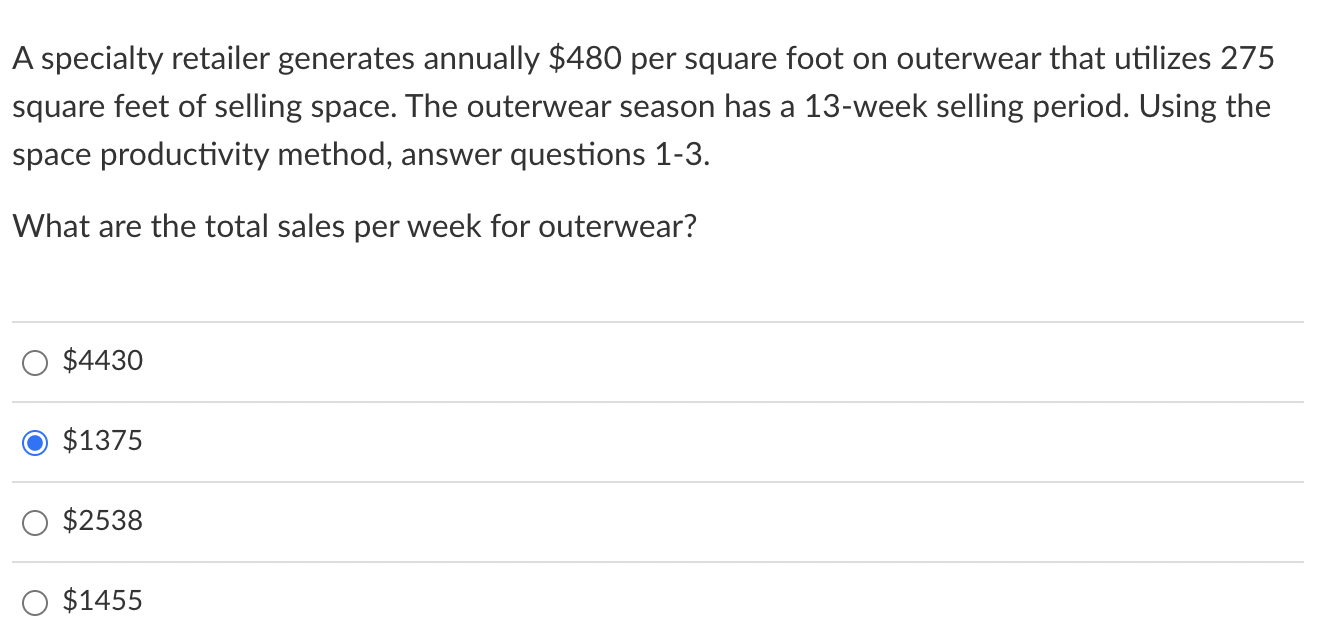This screenshot has width=1318, height=642.
Task: Select the $2538 radio button
Action: [35, 522]
